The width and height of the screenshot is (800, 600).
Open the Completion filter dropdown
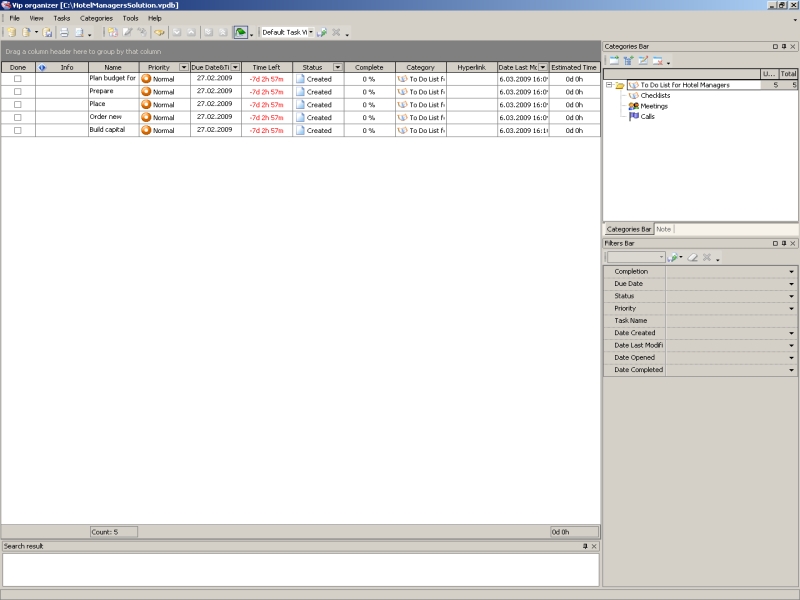(791, 272)
